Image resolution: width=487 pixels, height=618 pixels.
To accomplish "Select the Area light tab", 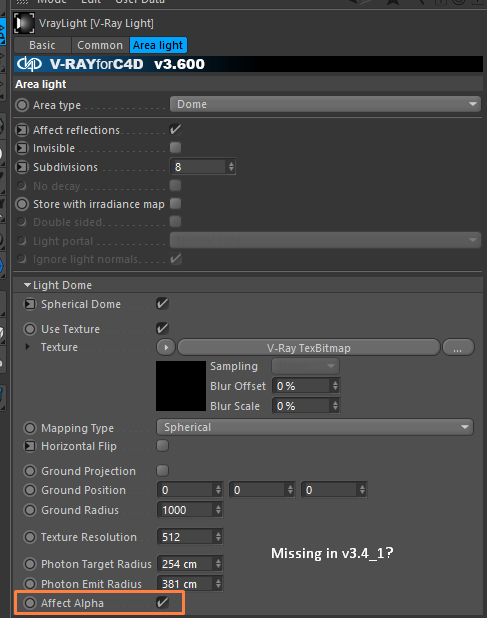I will coord(158,45).
